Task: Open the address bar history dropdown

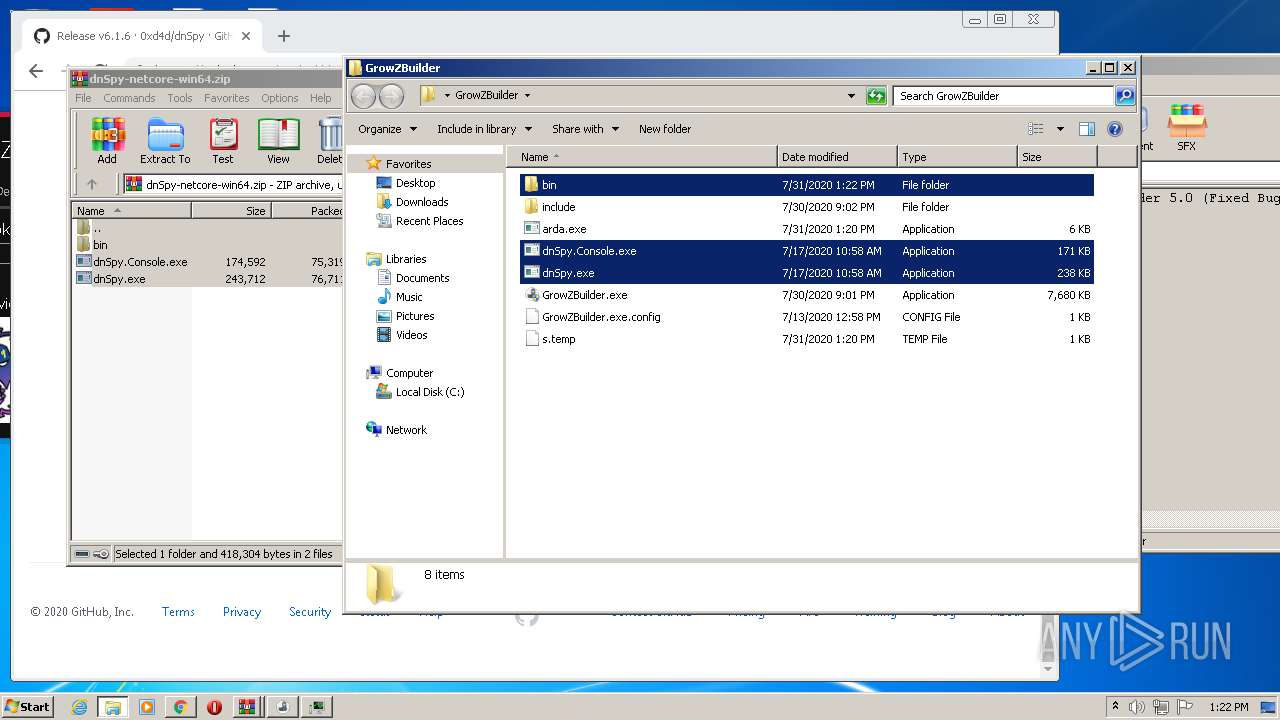Action: click(851, 96)
